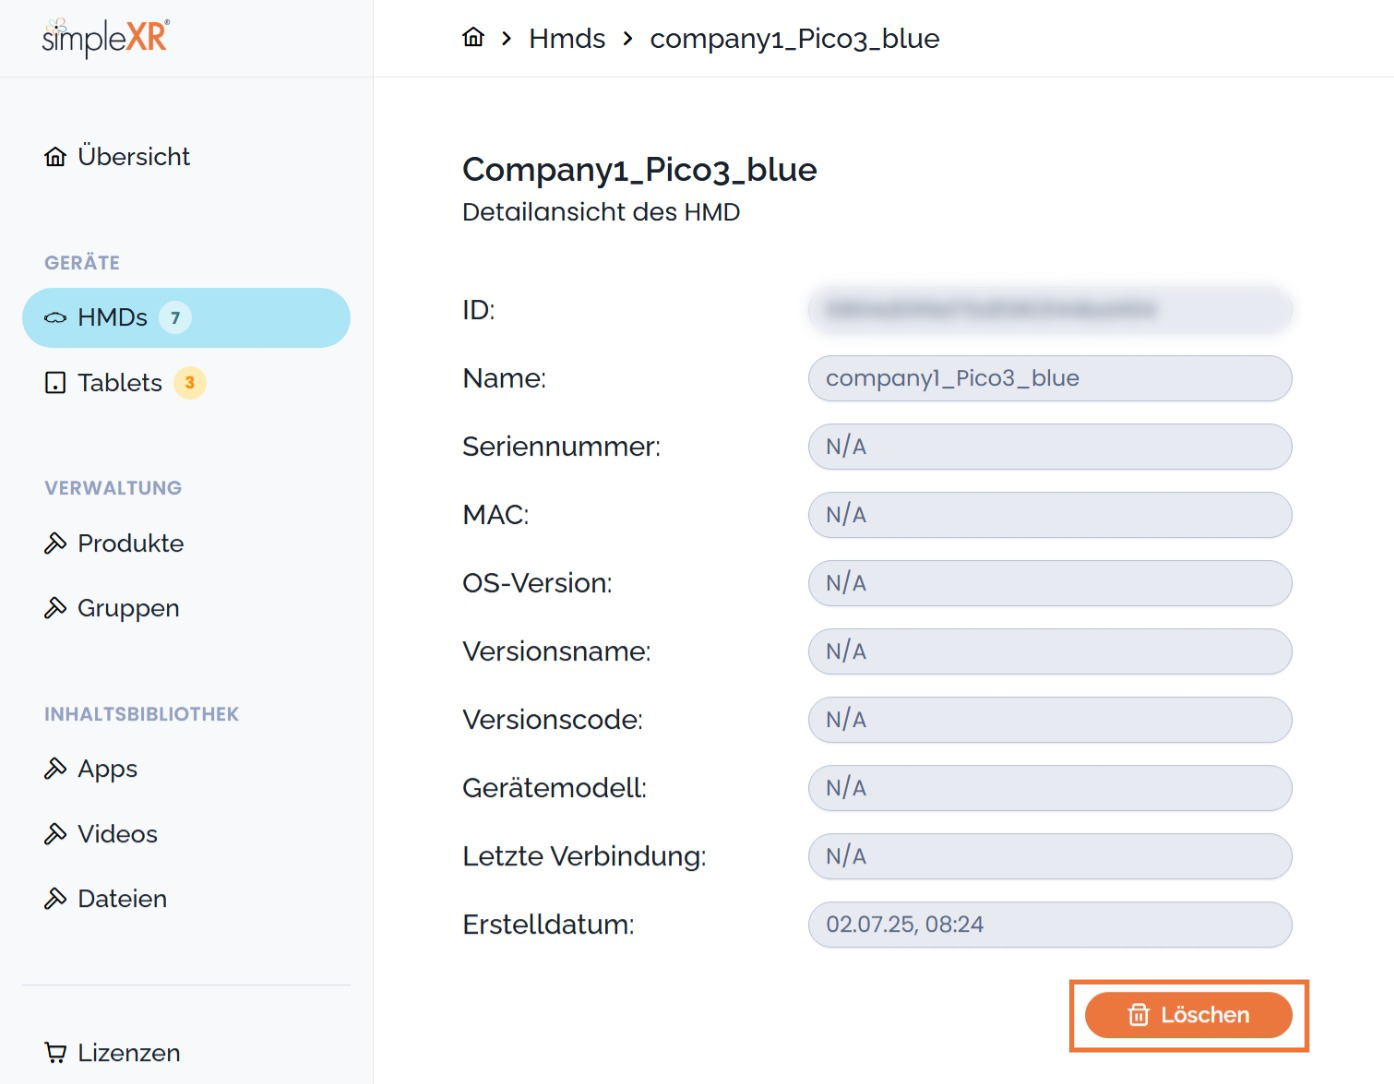Click the Name input field

1049,378
